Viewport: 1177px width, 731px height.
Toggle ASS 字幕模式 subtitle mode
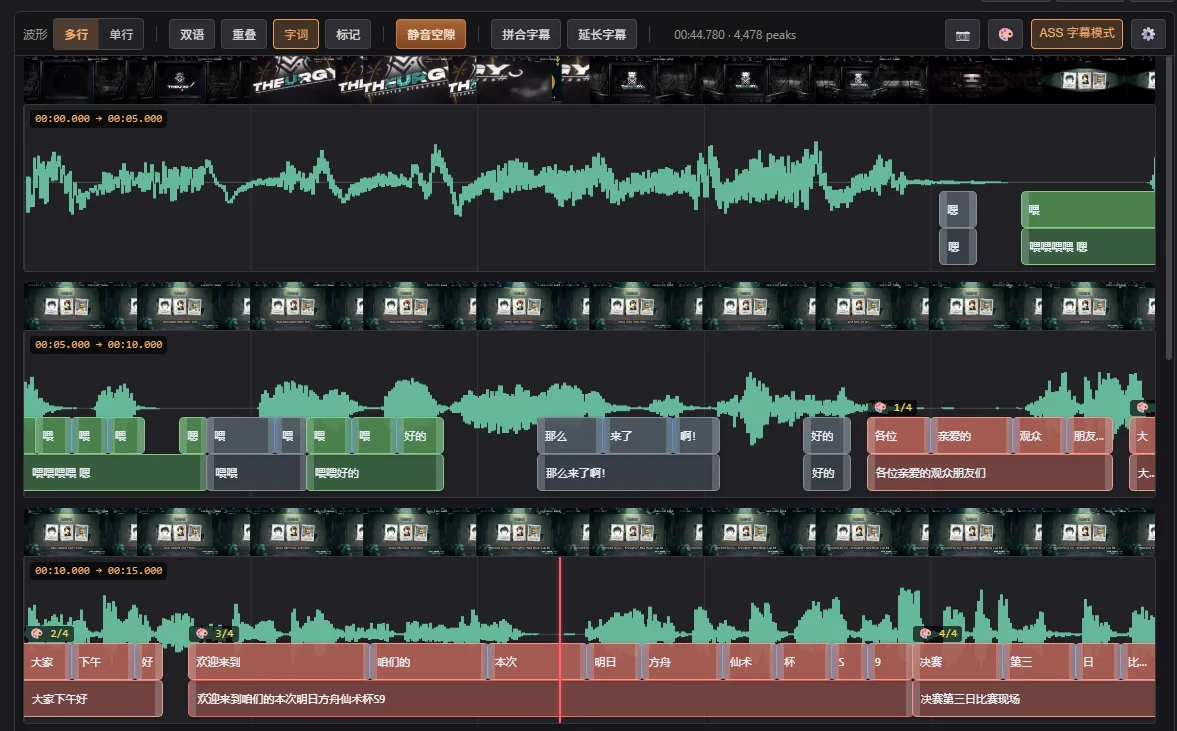pyautogui.click(x=1076, y=34)
